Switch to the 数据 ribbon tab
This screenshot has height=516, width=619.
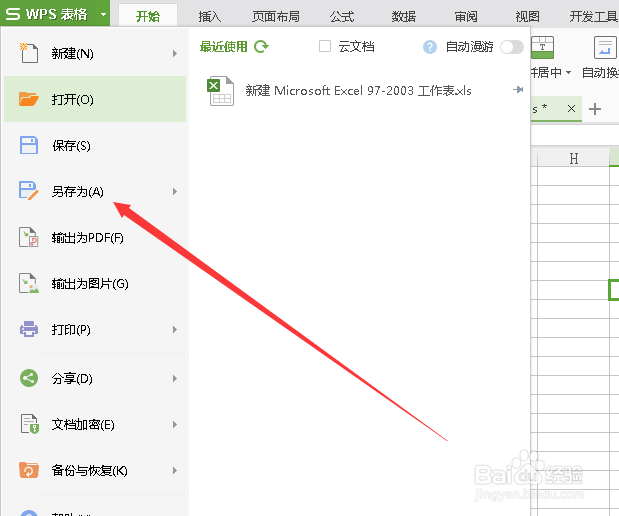[403, 16]
